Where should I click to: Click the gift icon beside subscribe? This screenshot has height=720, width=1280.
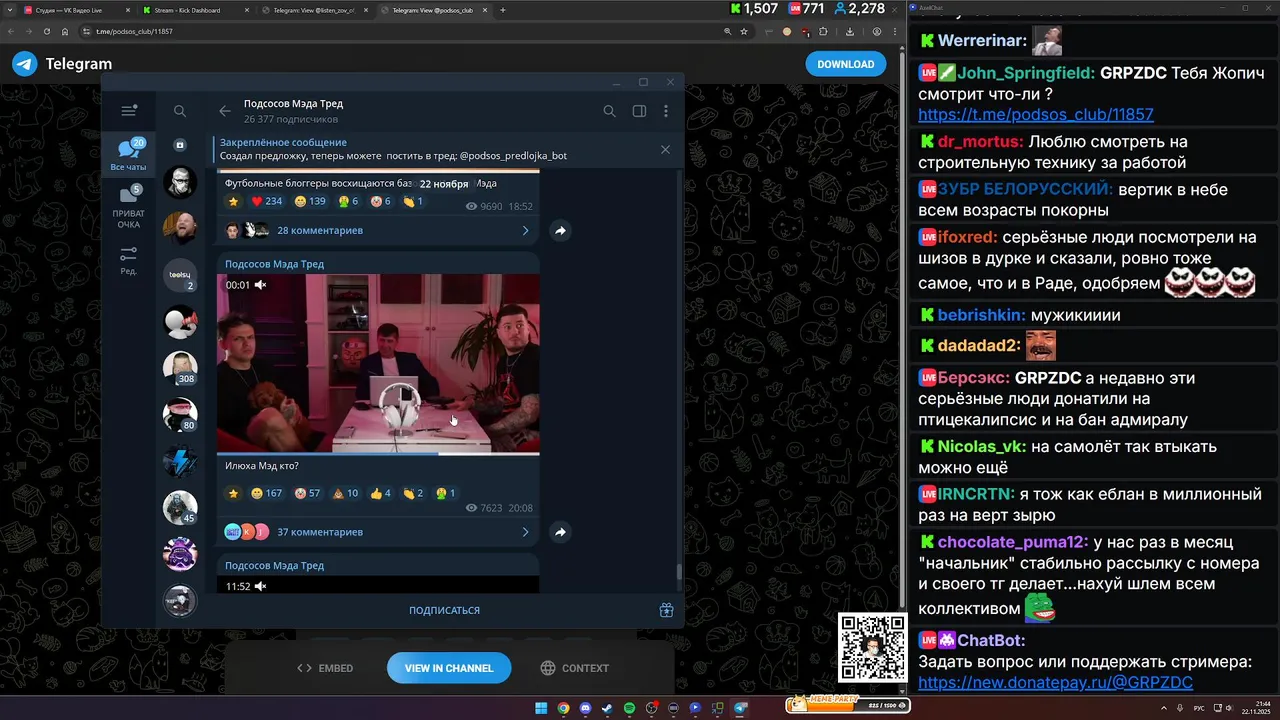pos(666,610)
